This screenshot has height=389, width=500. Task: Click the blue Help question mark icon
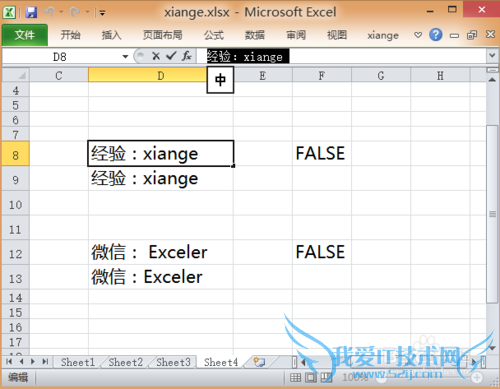pyautogui.click(x=436, y=35)
